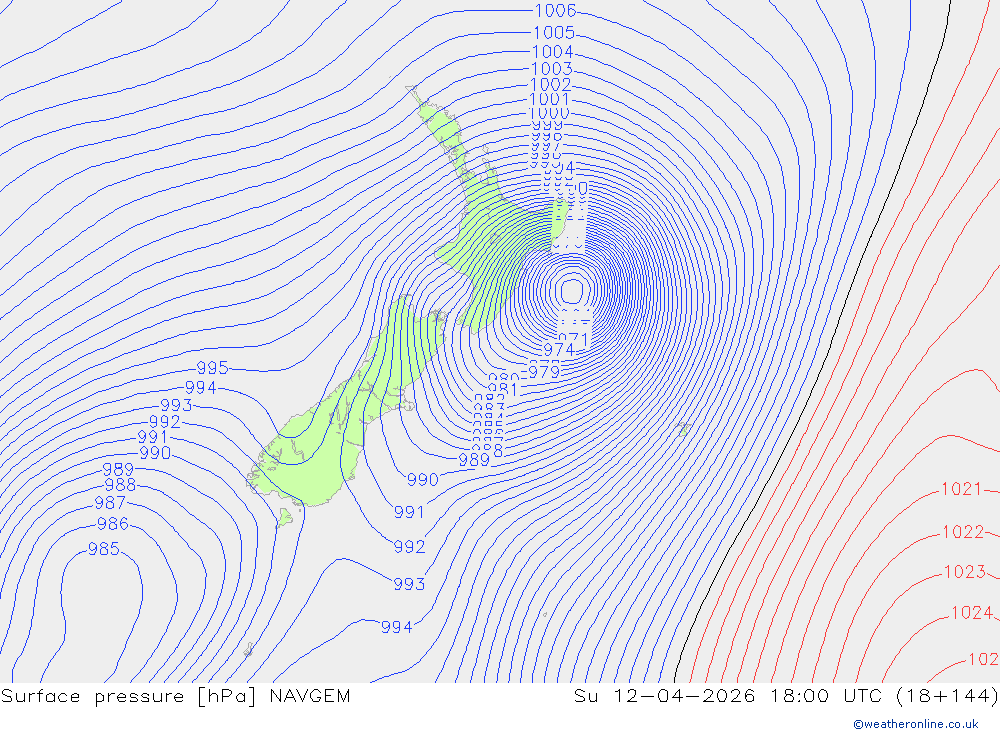Image resolution: width=1000 pixels, height=733 pixels.
Task: Click the 'Surface pressure [hPa] NAVGEM' caption
Action: (x=175, y=696)
